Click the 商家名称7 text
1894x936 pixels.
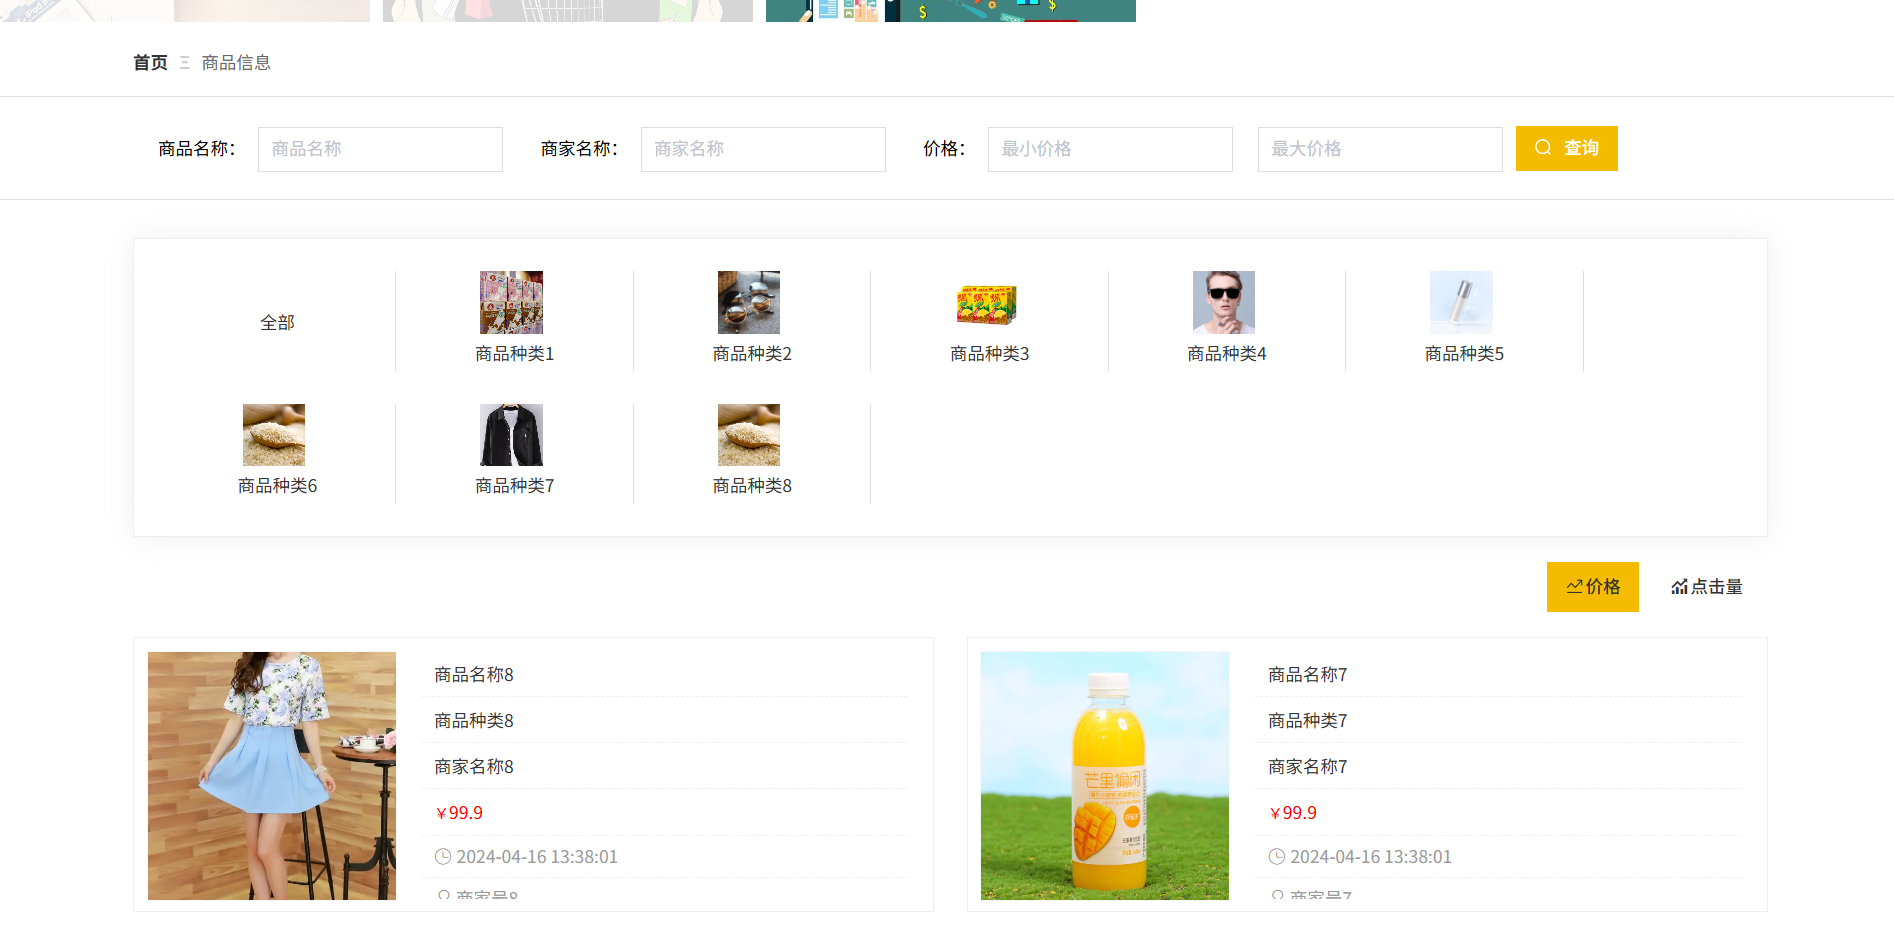pos(1308,767)
